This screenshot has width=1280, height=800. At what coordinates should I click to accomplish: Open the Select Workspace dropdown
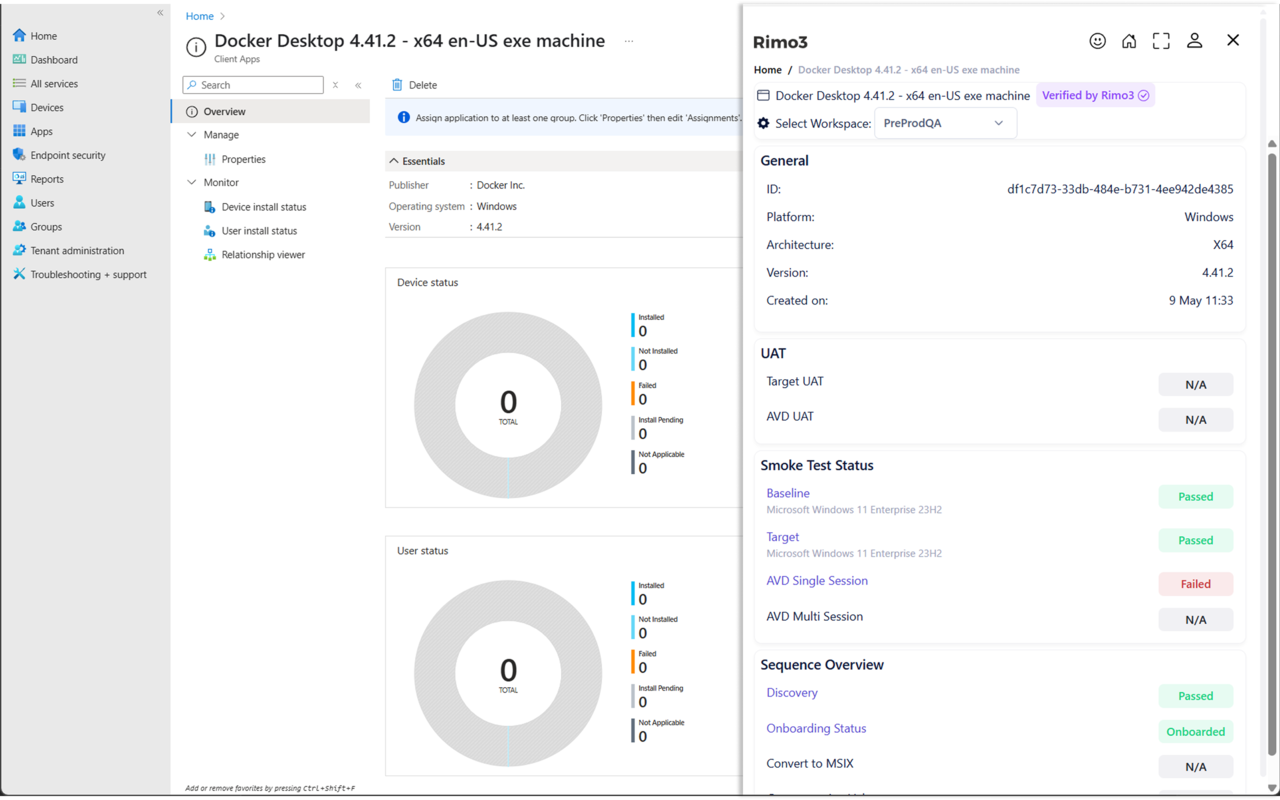point(945,123)
